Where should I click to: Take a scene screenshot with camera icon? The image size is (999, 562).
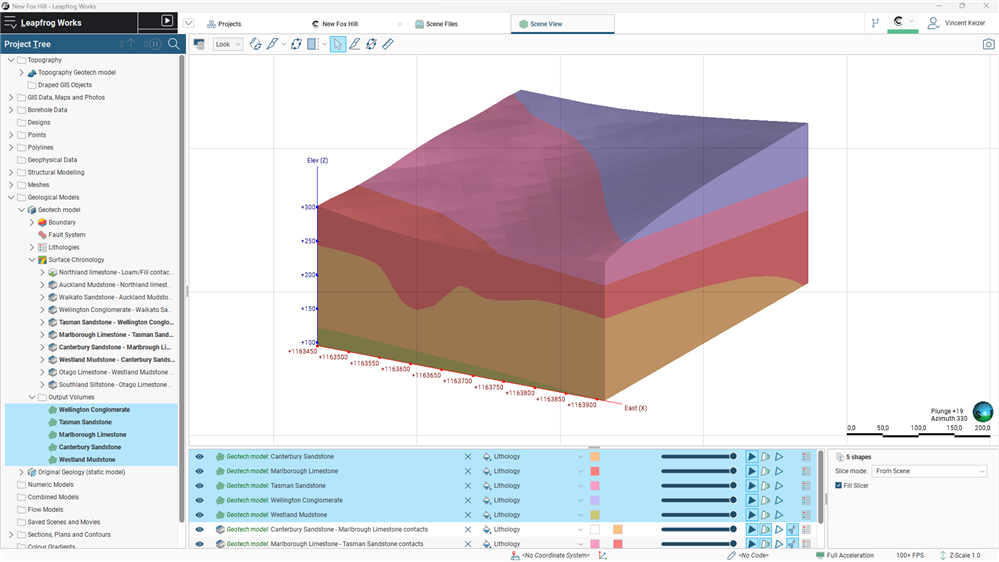tap(988, 44)
